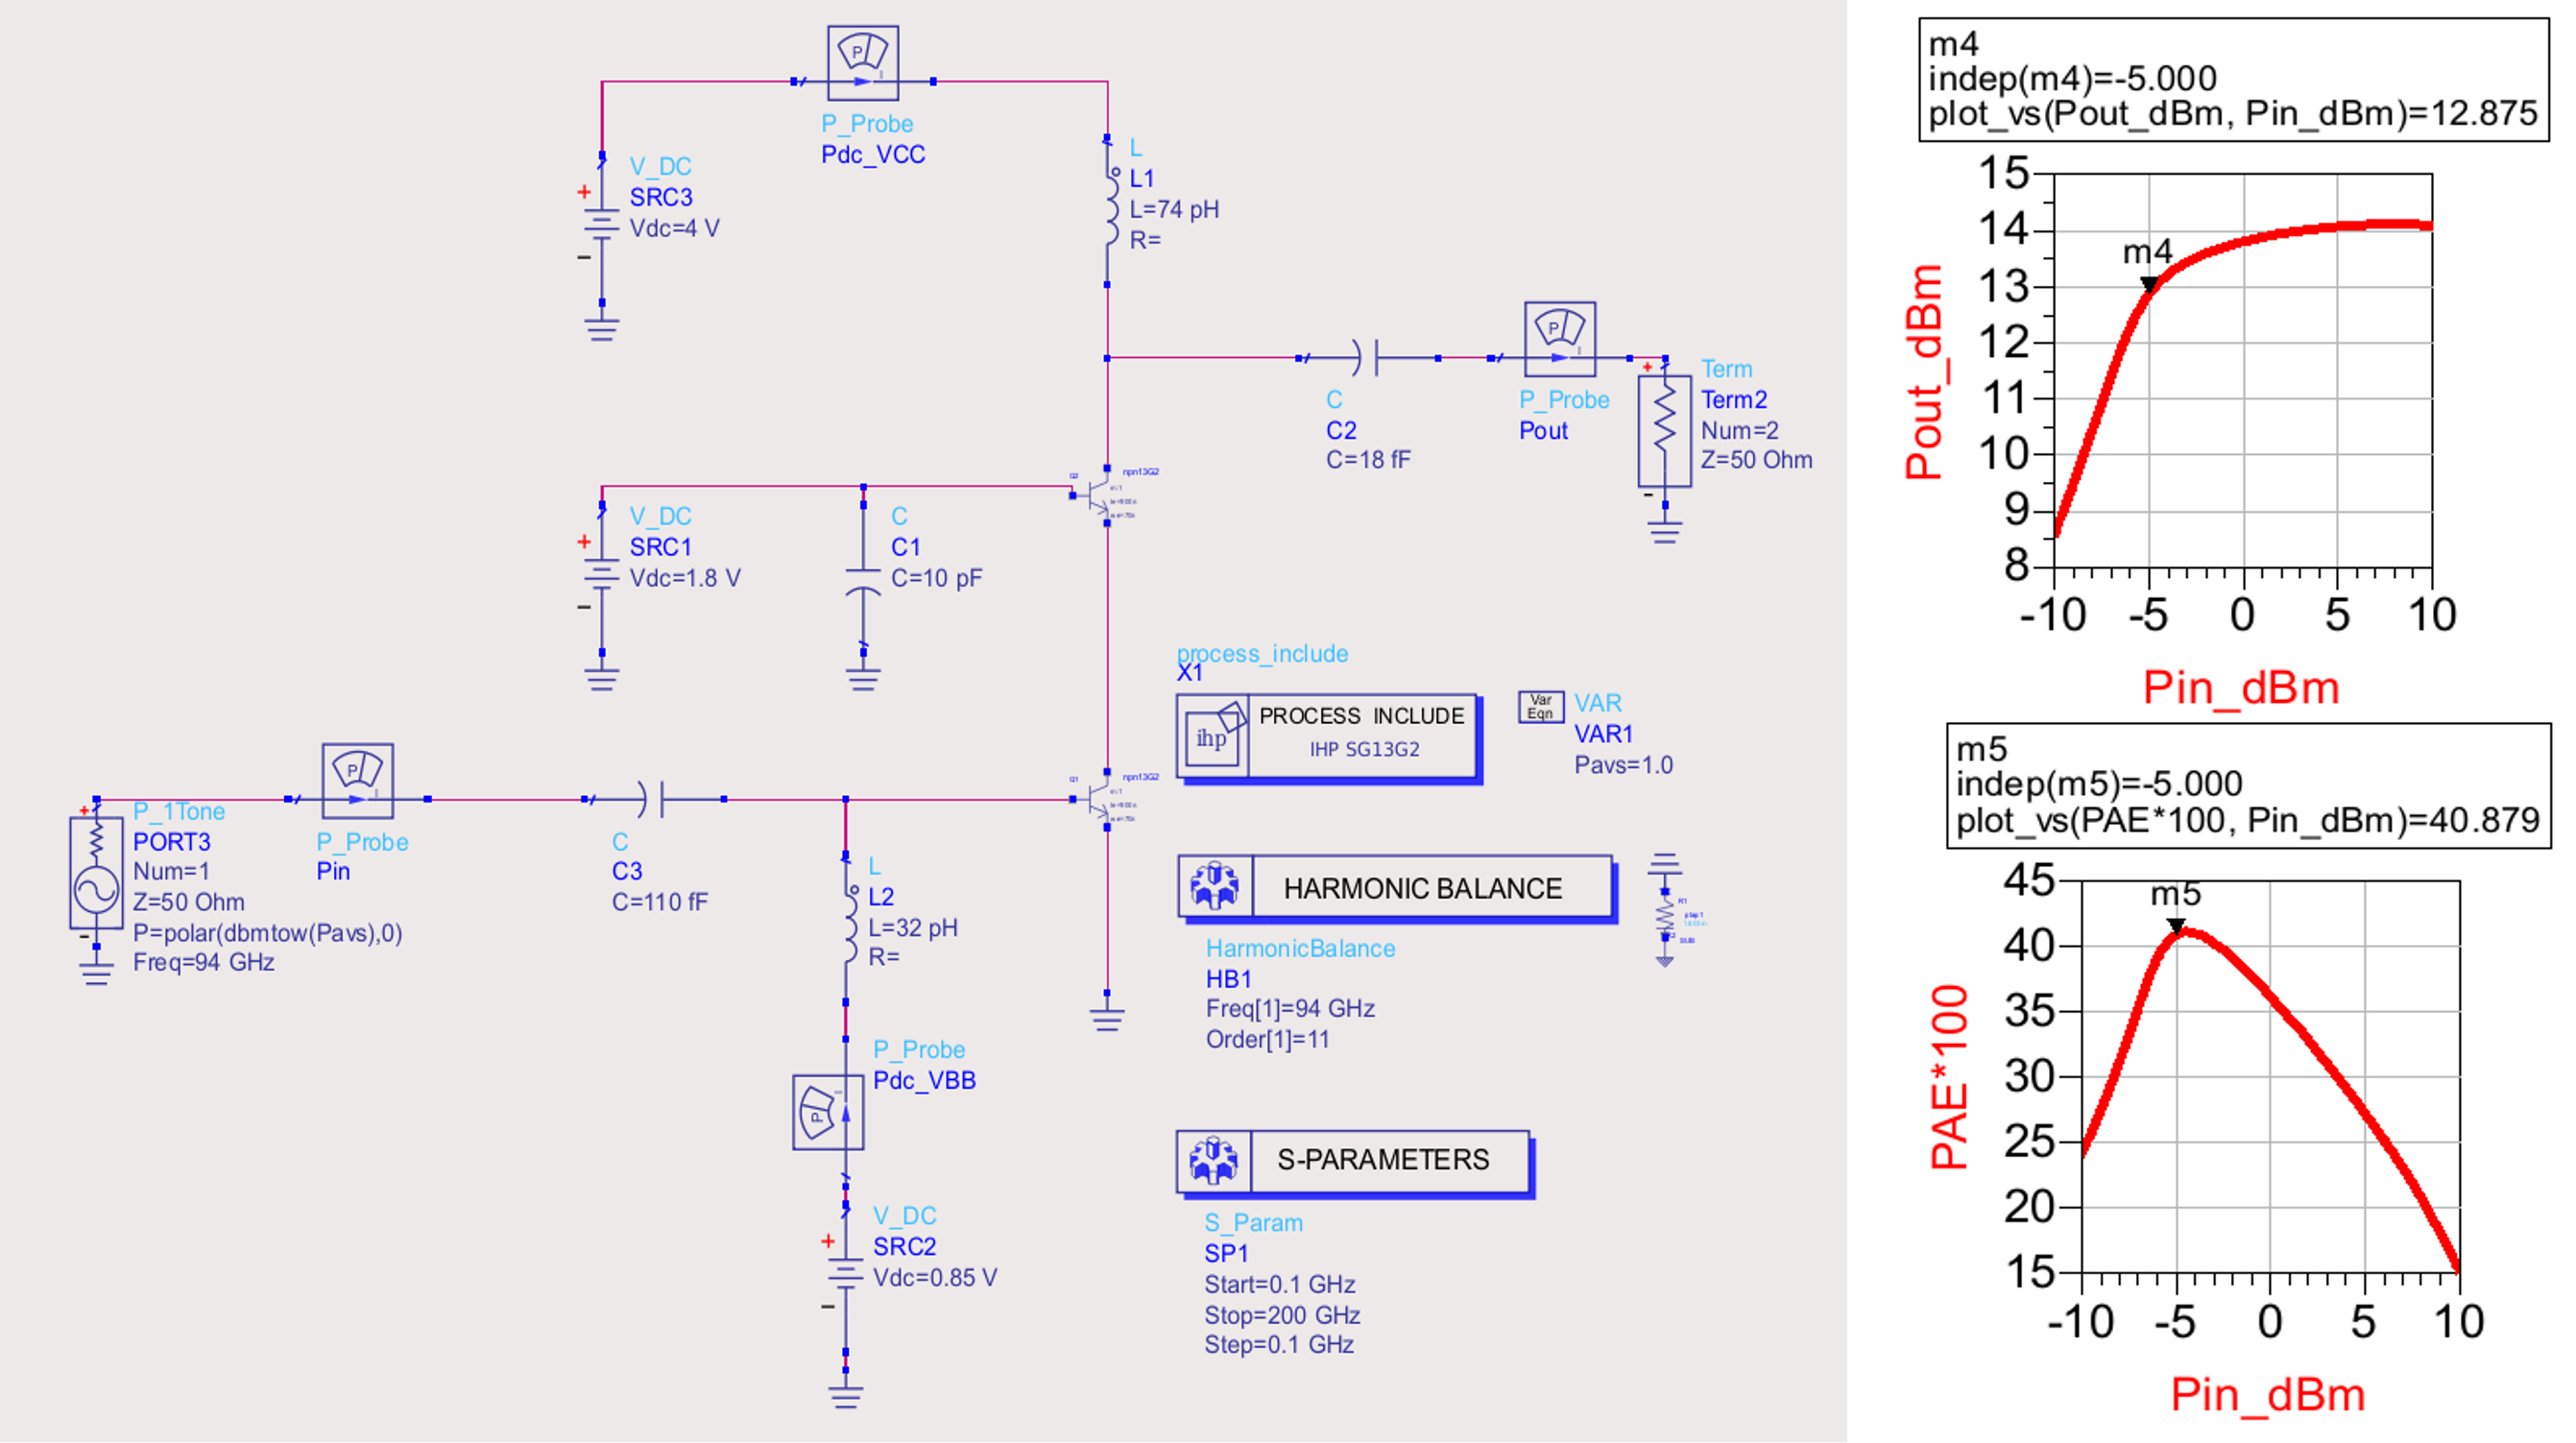The image size is (2576, 1443).
Task: Click the Pdc_VCC label
Action: pyautogui.click(x=872, y=154)
